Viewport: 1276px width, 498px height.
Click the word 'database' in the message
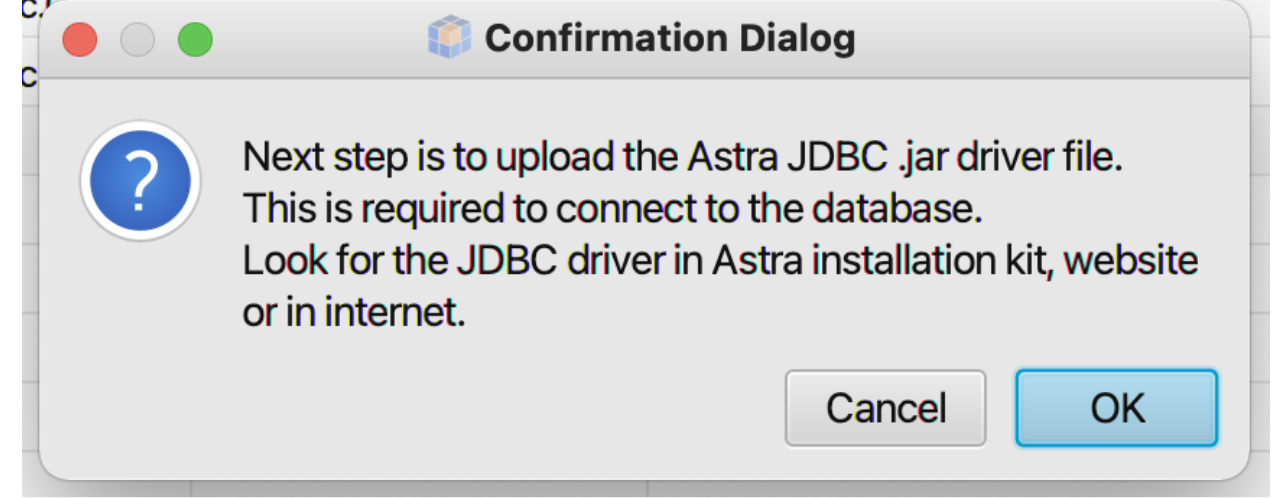[x=894, y=210]
